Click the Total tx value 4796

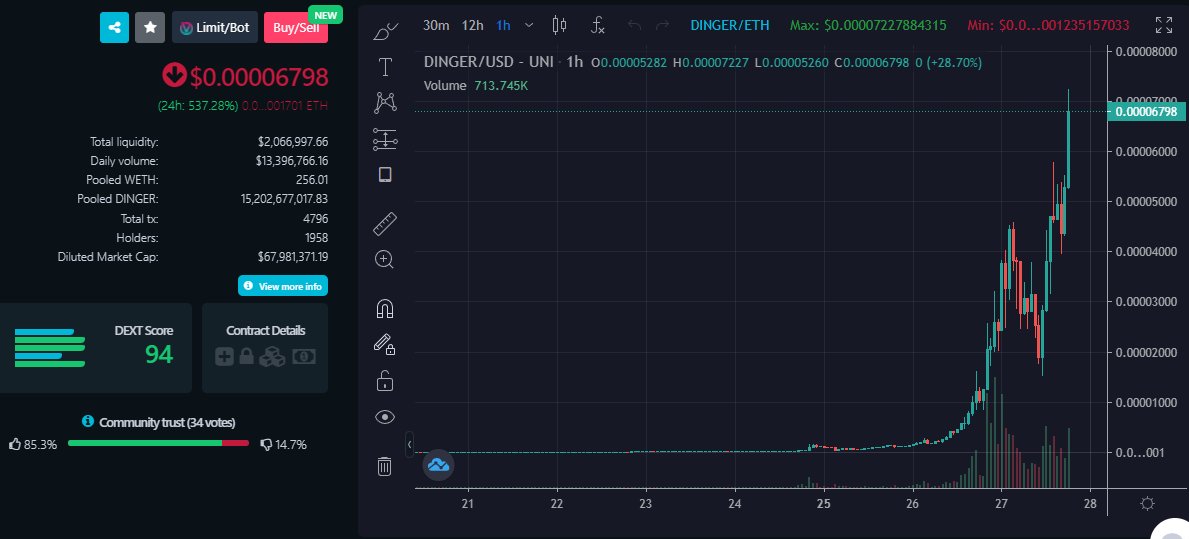[315, 218]
